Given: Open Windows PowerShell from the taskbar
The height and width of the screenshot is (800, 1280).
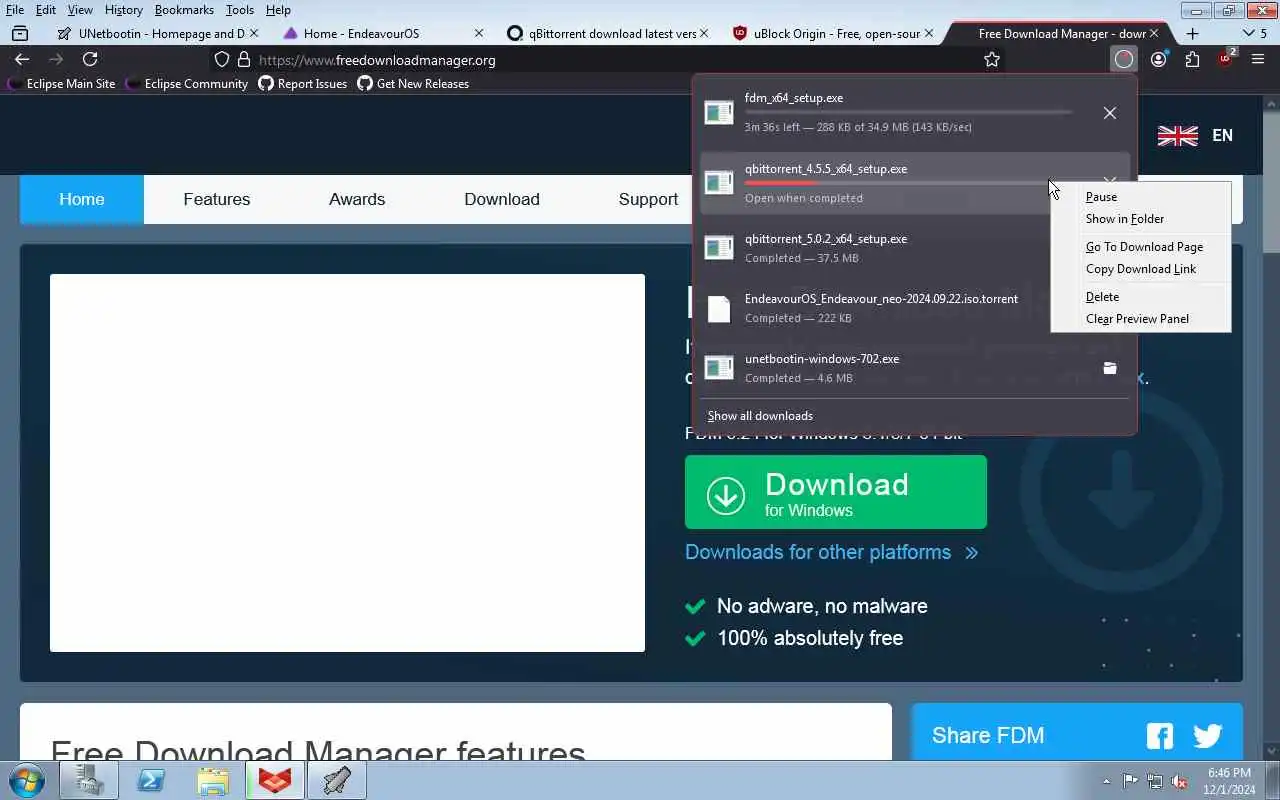Looking at the screenshot, I should pyautogui.click(x=151, y=780).
